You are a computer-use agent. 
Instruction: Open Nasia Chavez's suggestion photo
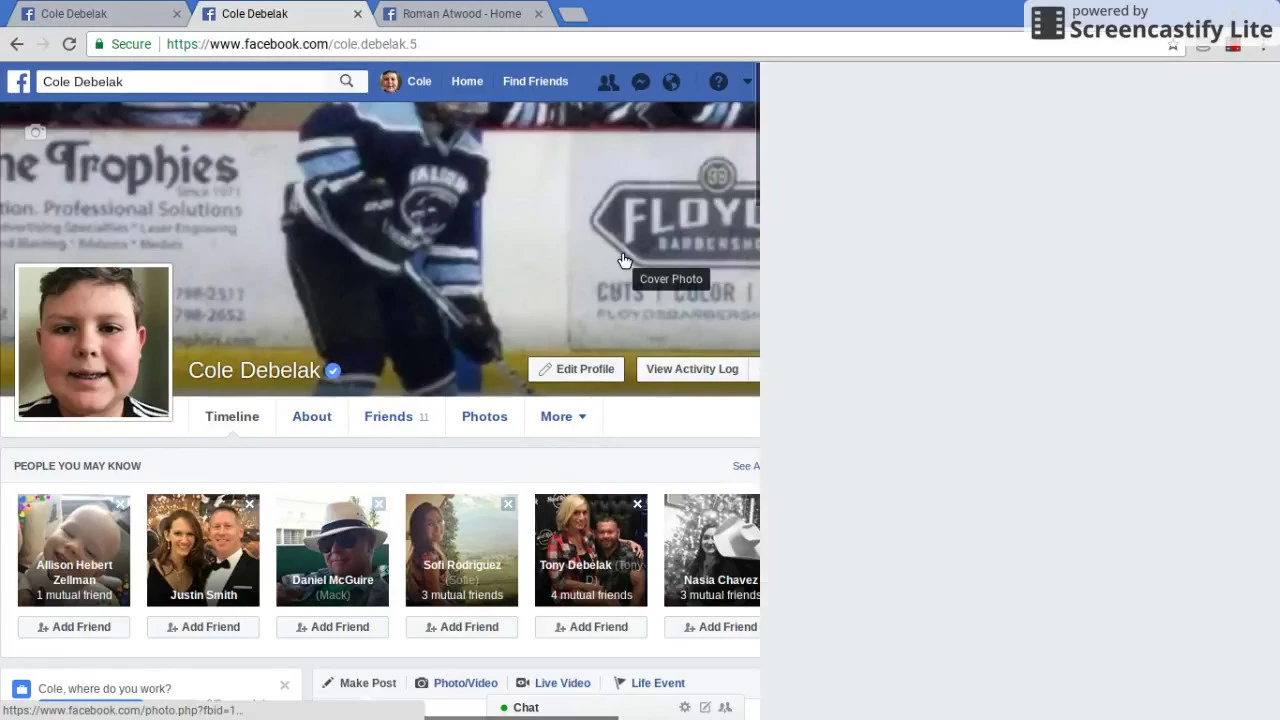tap(712, 550)
